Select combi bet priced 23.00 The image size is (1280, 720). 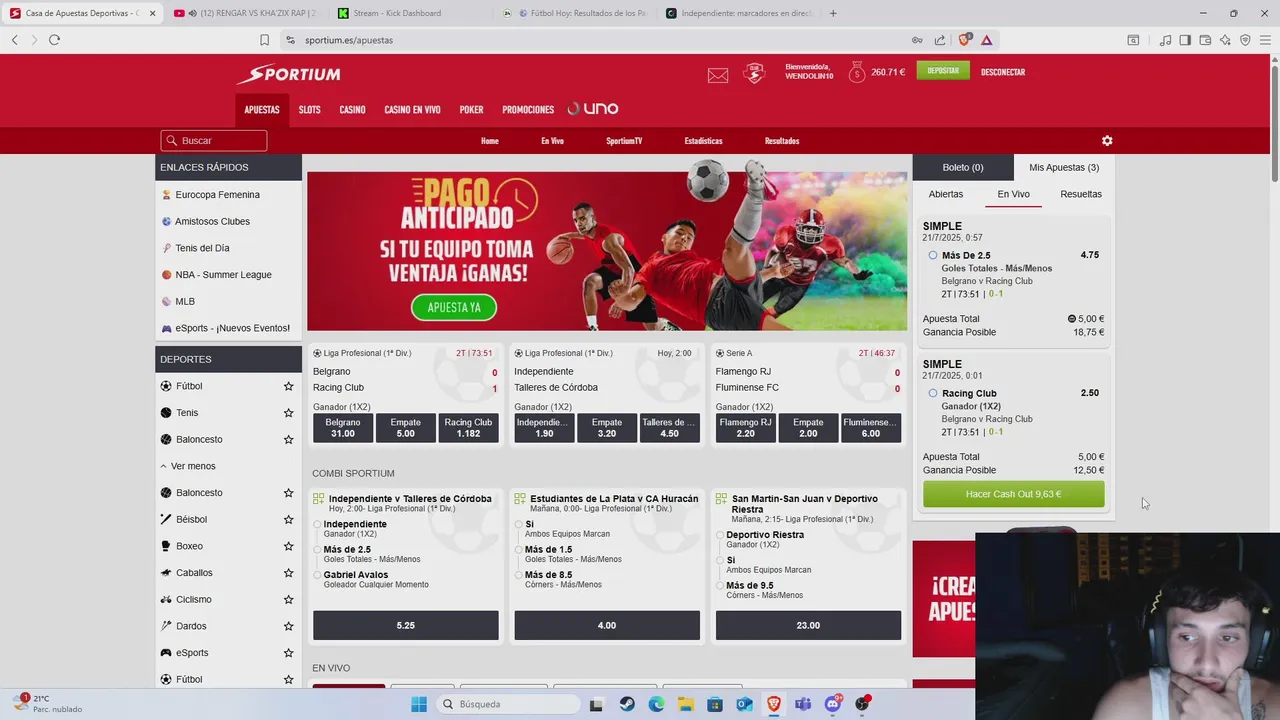(808, 625)
